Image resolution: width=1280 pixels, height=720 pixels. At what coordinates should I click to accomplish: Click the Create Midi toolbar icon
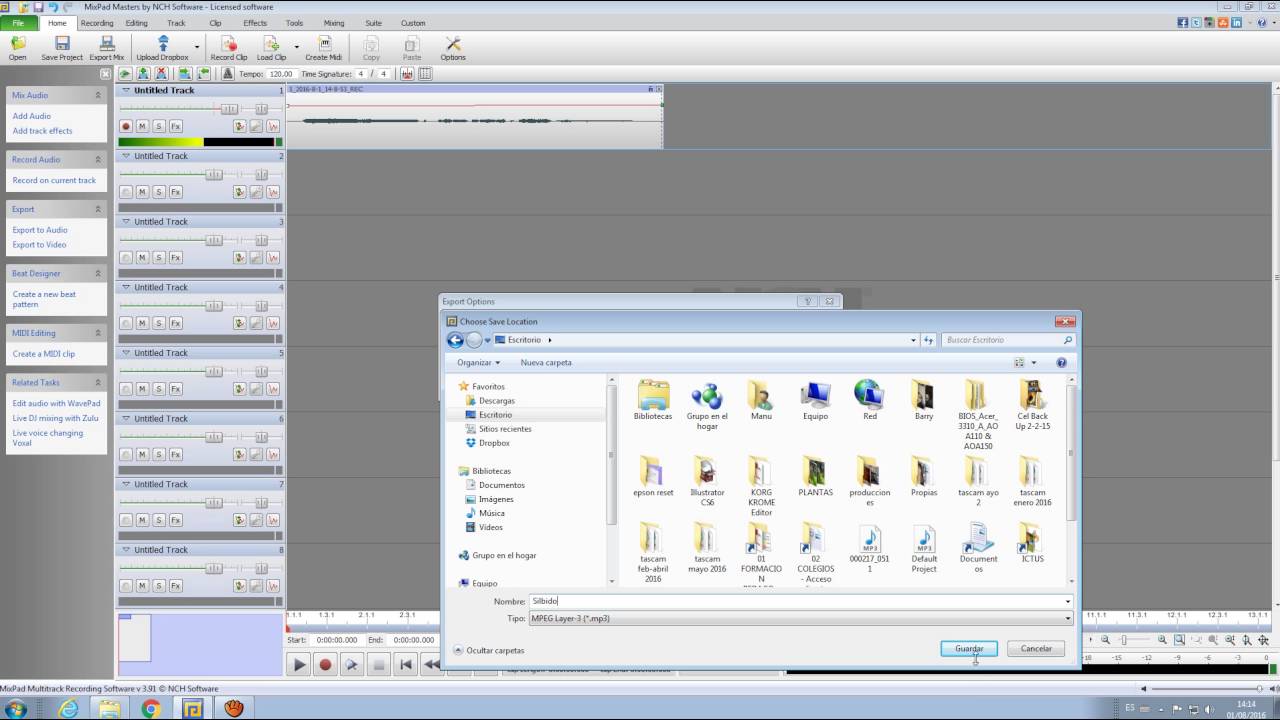323,48
